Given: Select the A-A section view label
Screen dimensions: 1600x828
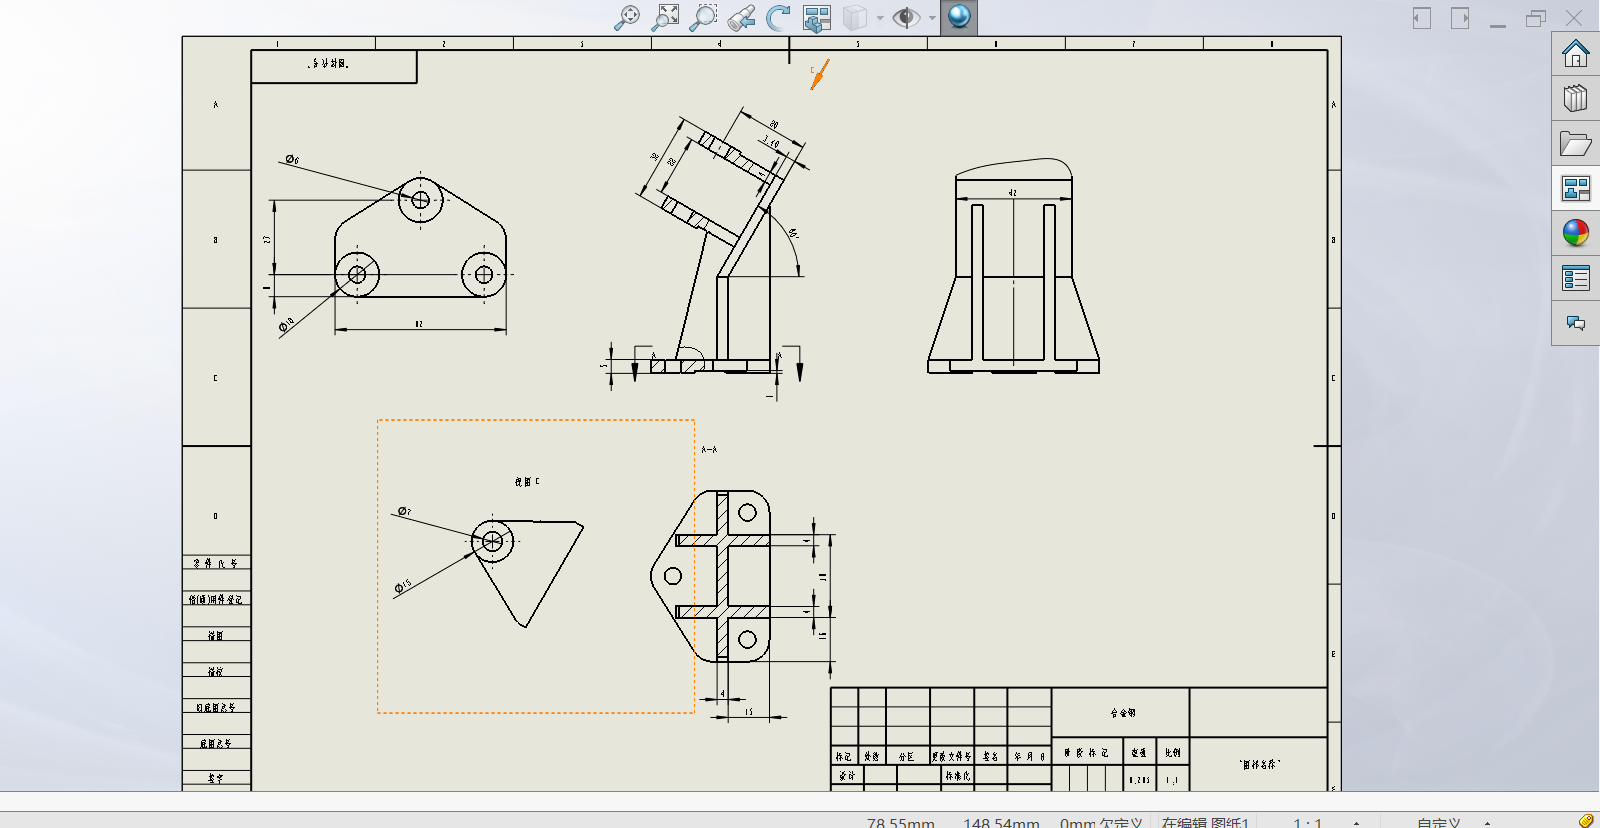Looking at the screenshot, I should [709, 450].
